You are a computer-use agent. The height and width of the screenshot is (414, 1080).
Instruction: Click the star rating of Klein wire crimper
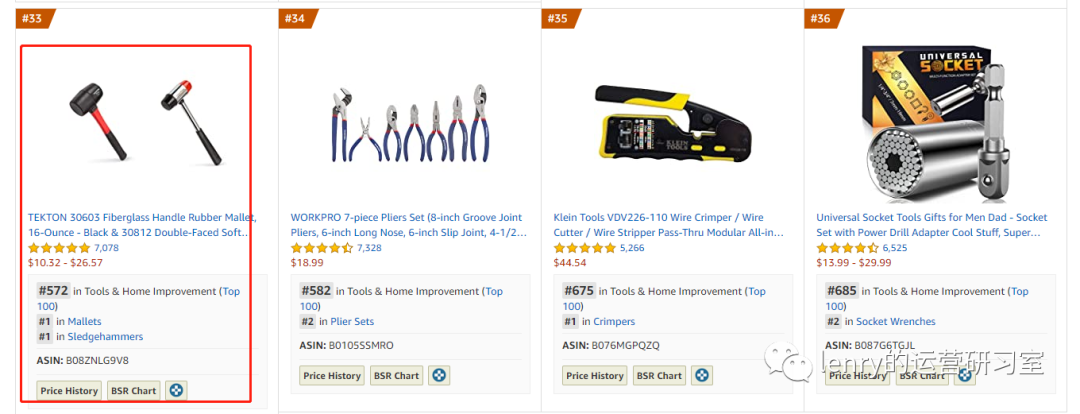(584, 248)
